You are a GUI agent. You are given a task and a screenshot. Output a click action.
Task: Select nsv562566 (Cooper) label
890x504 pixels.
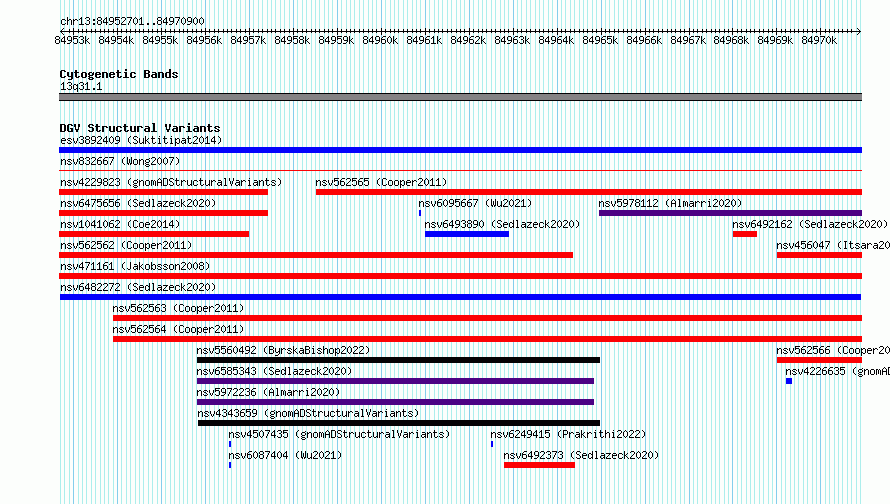pos(833,350)
